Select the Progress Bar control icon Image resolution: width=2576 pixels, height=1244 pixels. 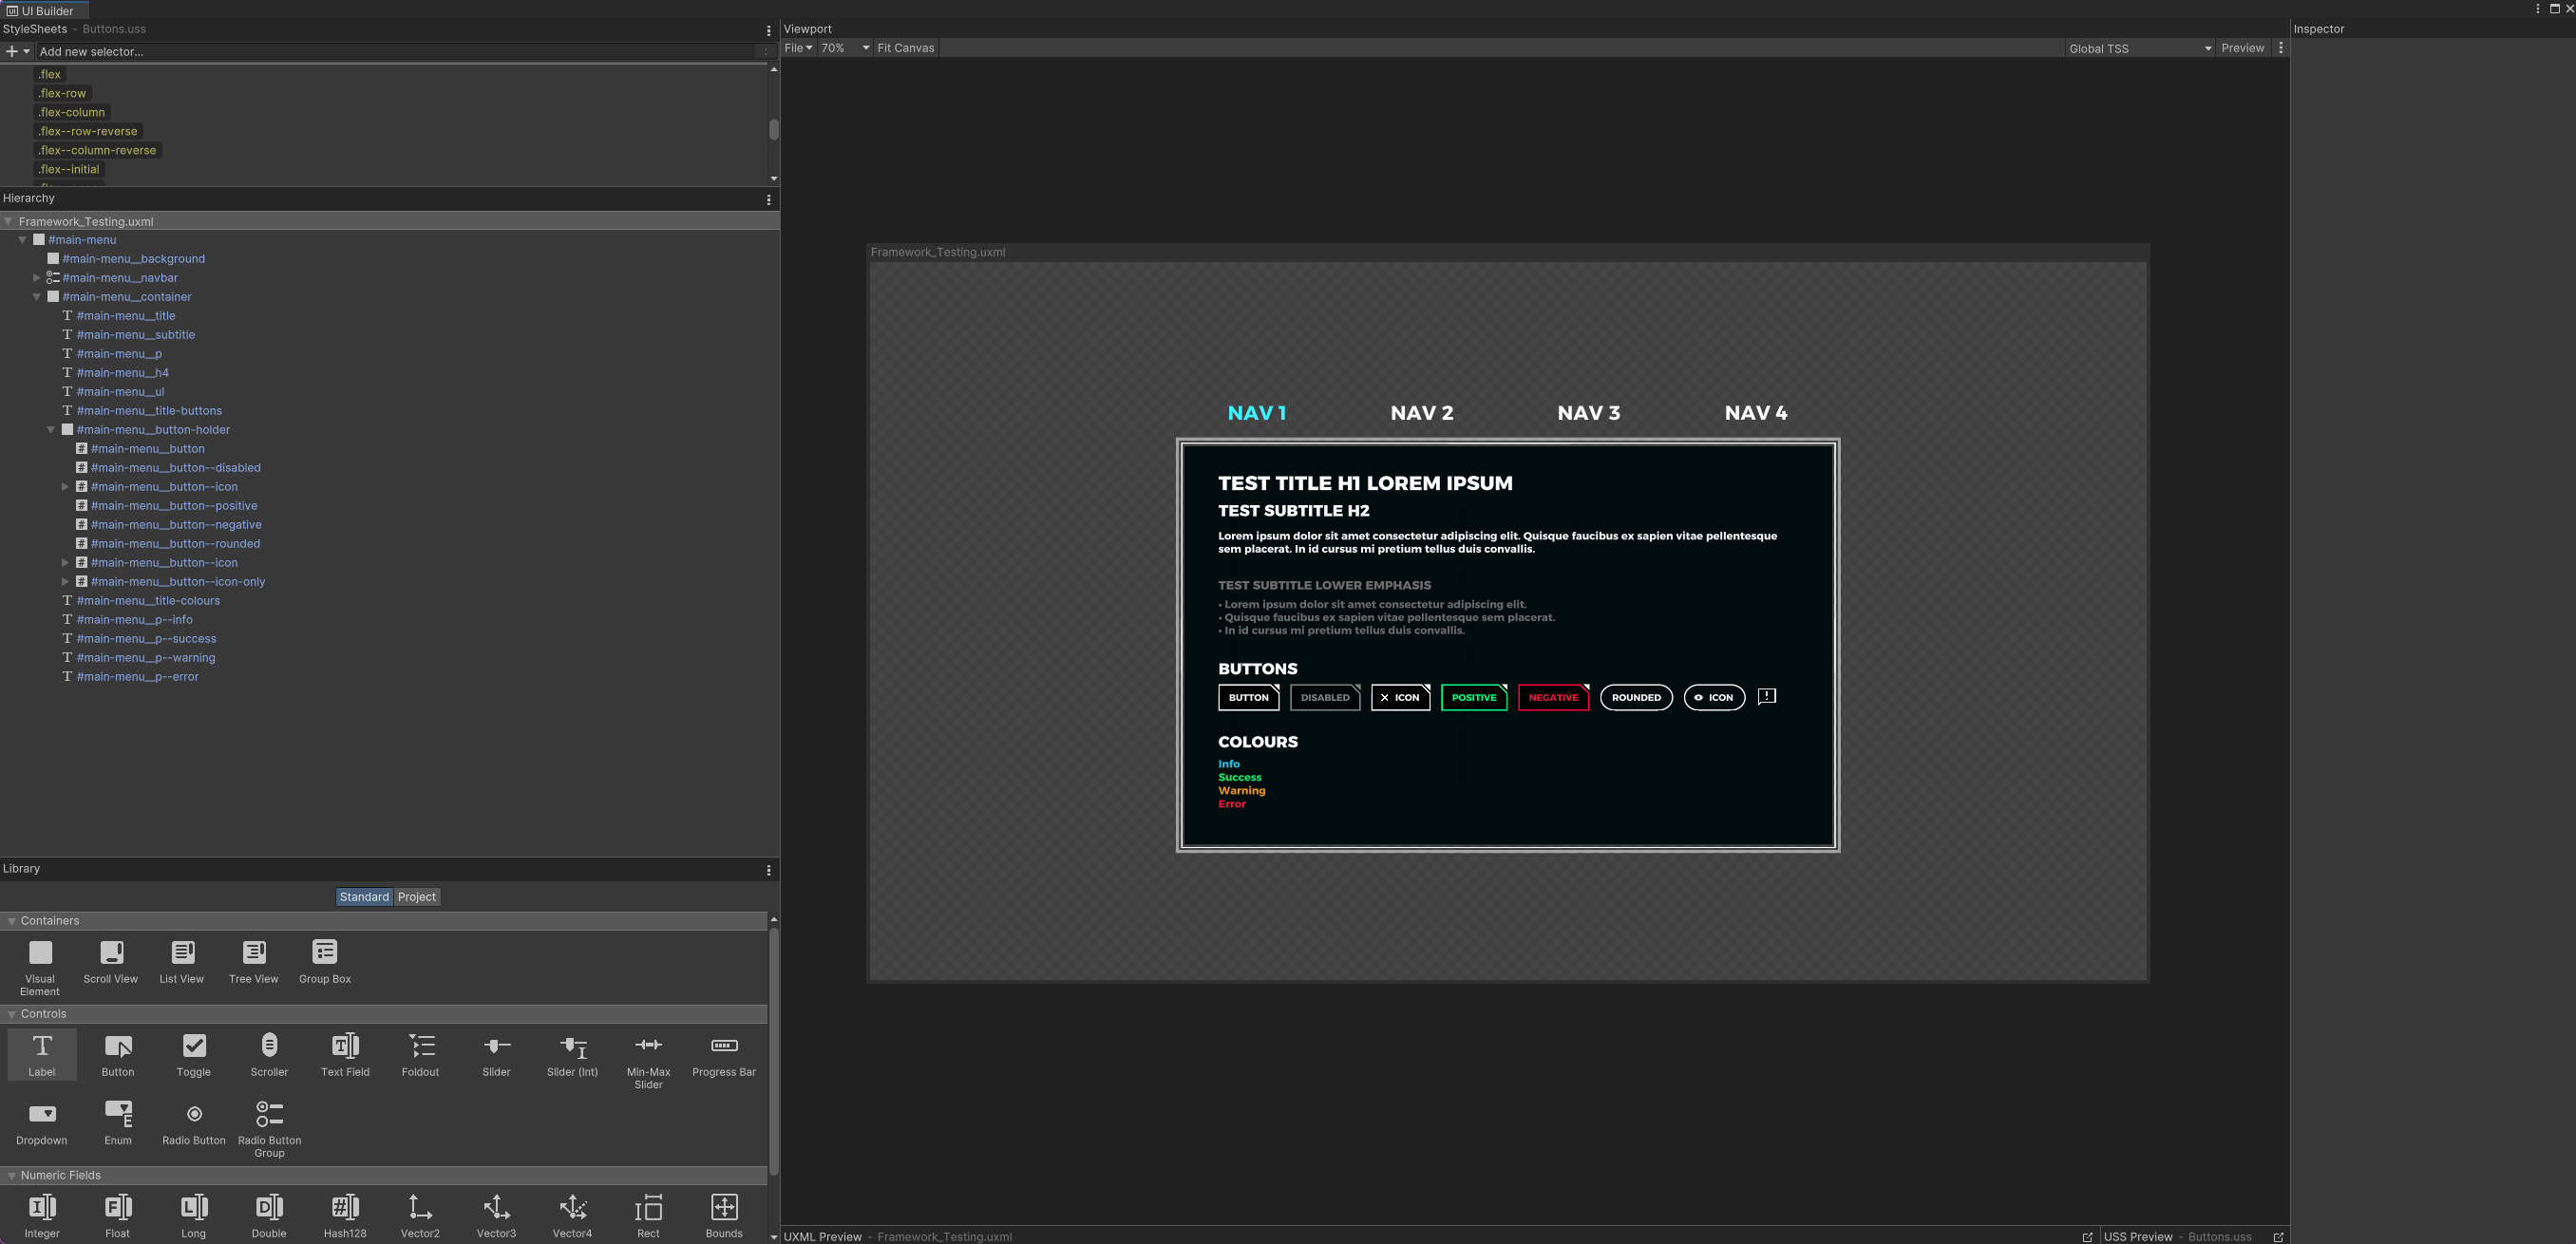coord(723,1046)
